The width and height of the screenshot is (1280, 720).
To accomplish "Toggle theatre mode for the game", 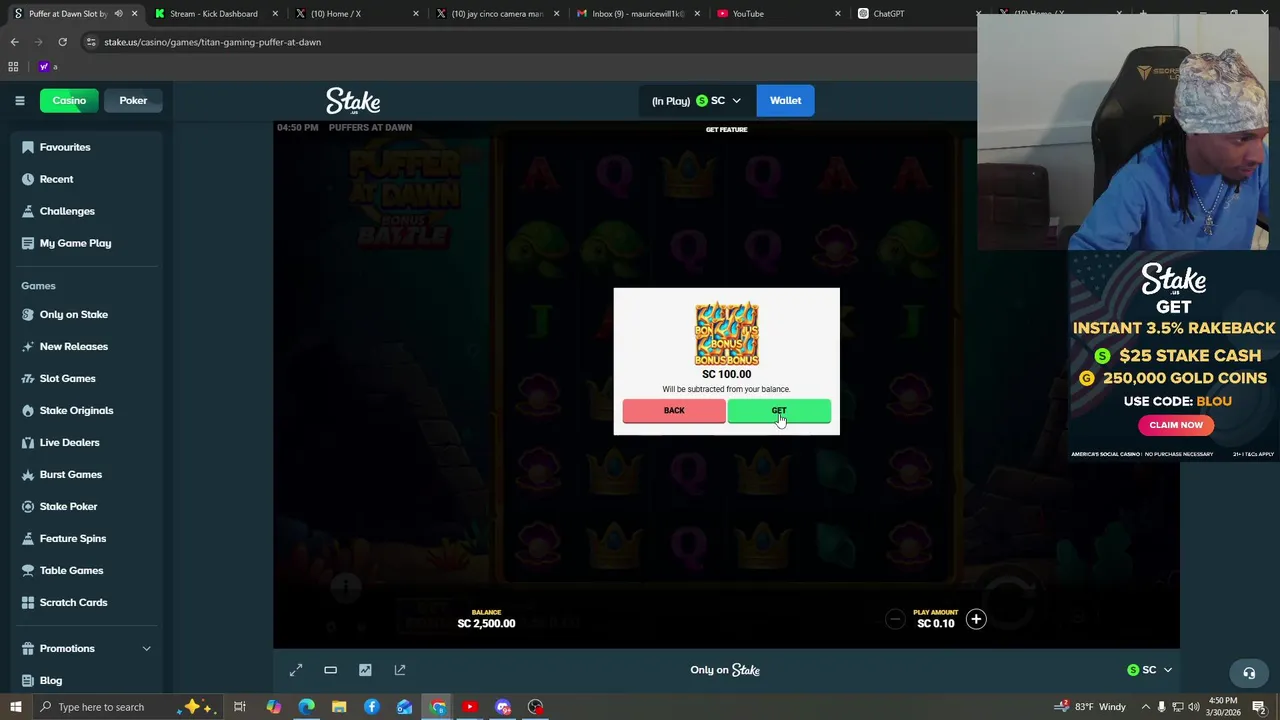I will click(330, 670).
